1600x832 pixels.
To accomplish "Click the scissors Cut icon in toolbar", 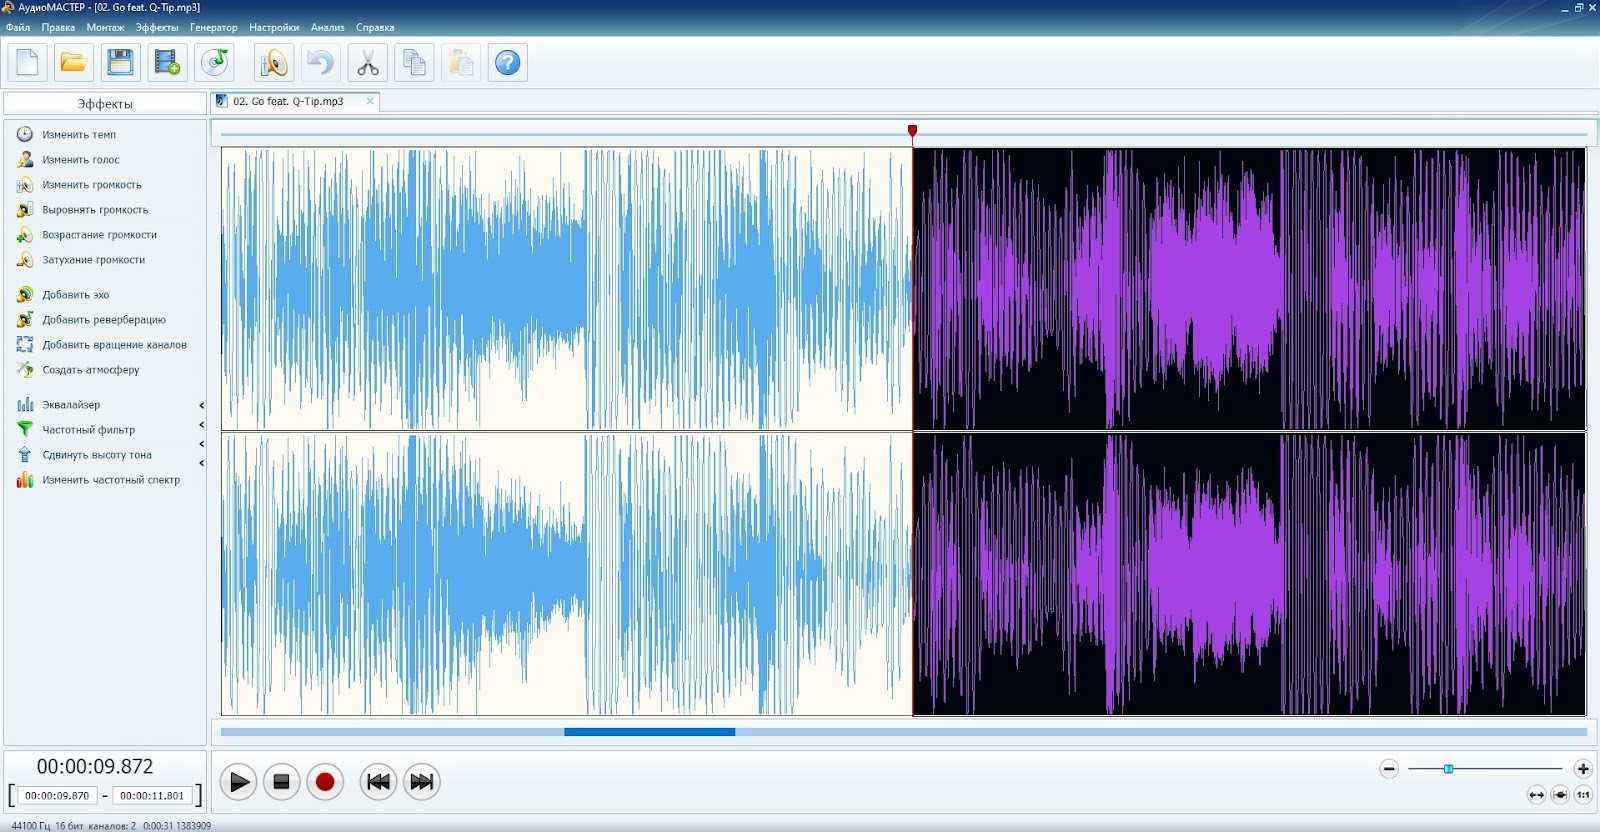I will [367, 63].
